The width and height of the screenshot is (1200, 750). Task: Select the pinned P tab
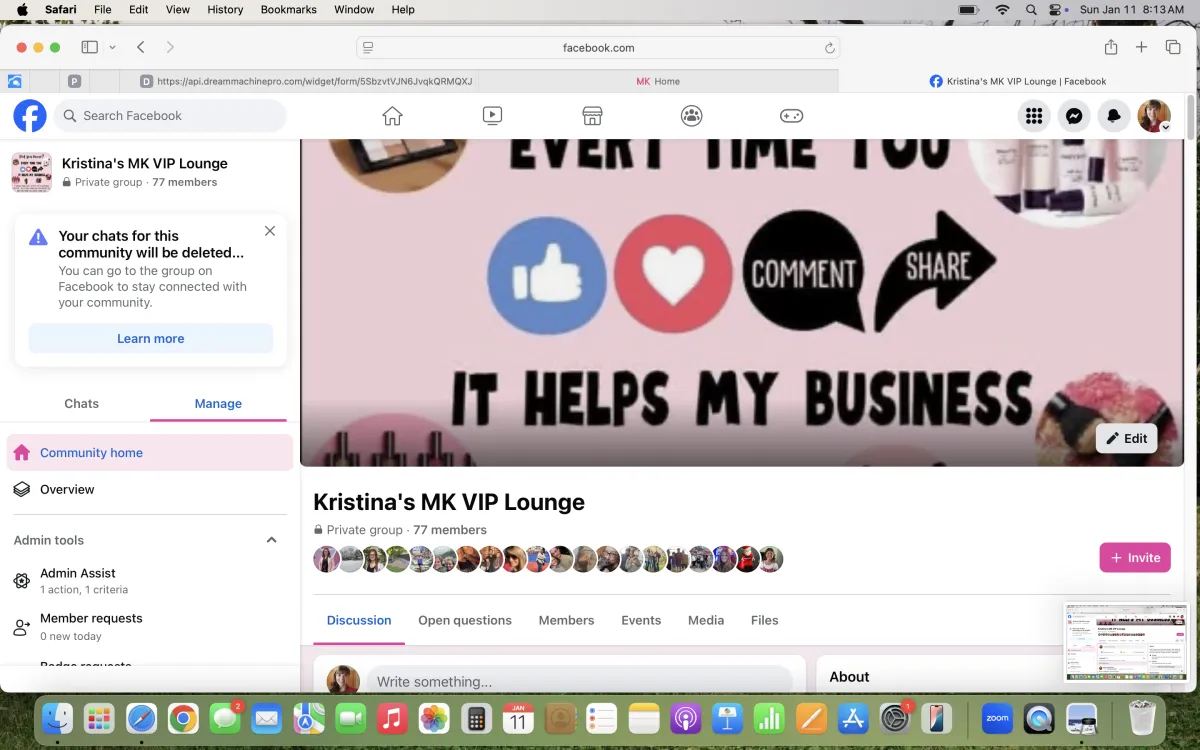point(75,81)
